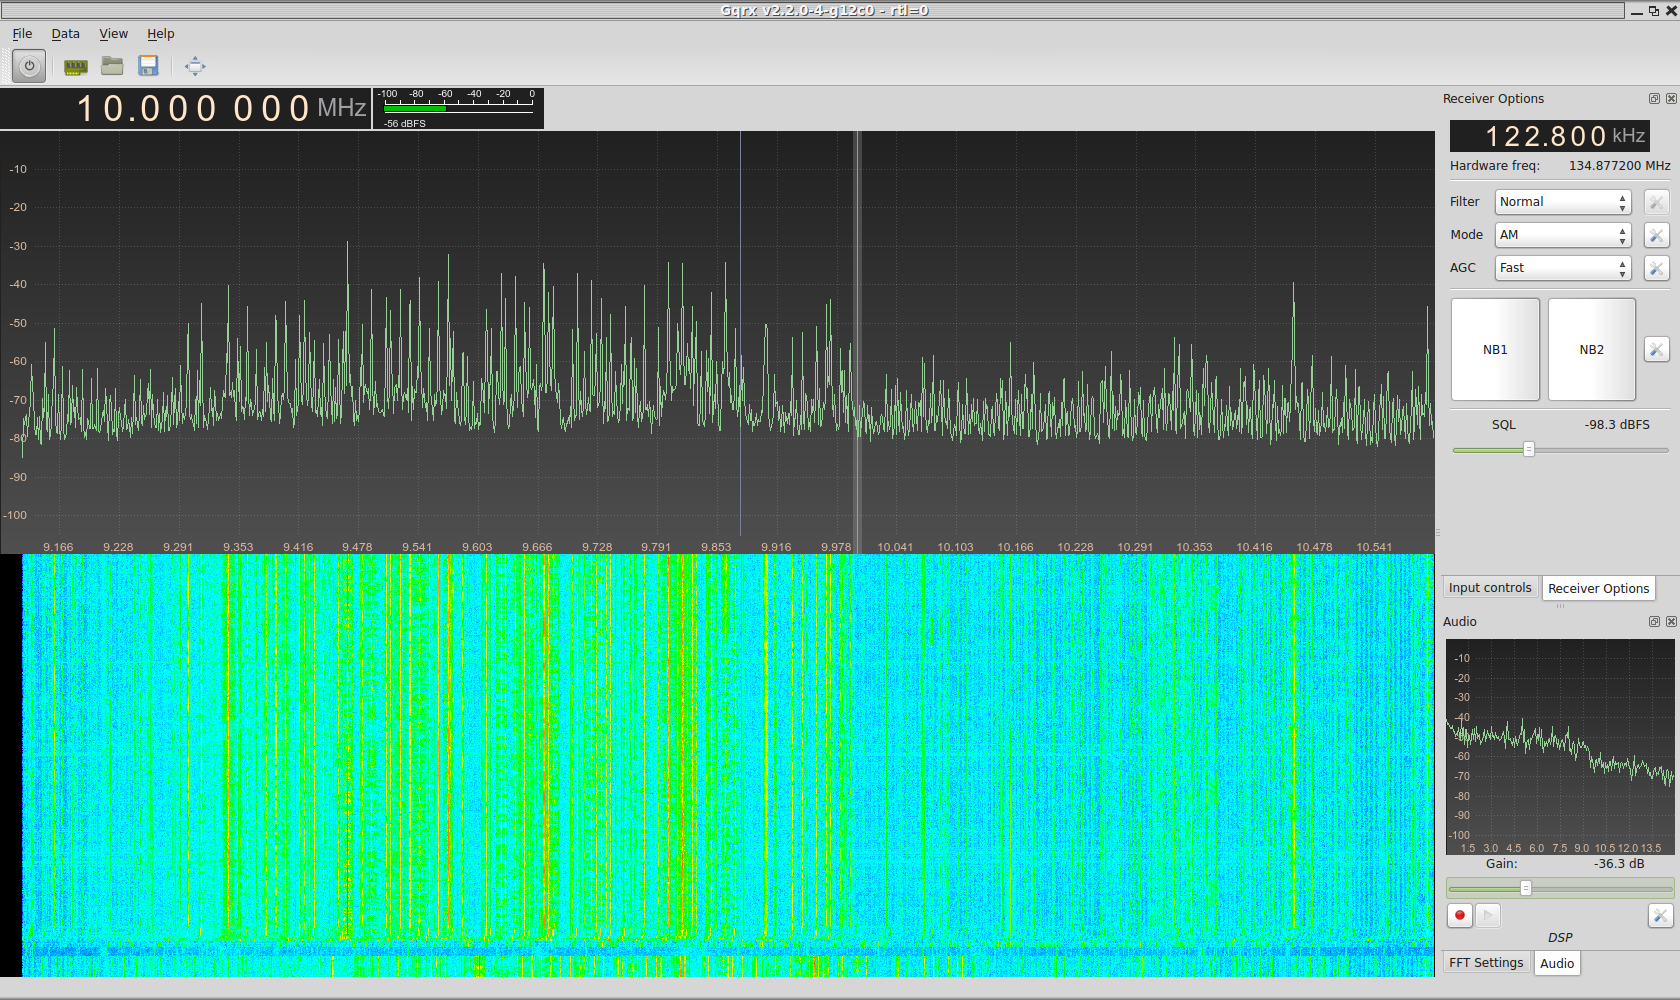
Task: Switch to the Input controls tab
Action: [1489, 588]
